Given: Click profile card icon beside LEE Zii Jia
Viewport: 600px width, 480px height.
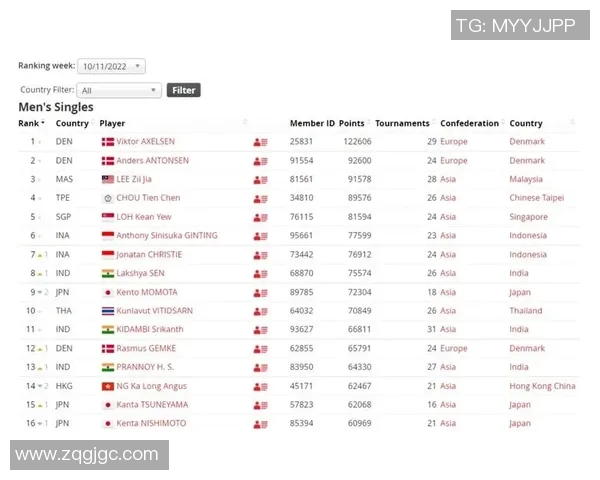Looking at the screenshot, I should tap(260, 180).
